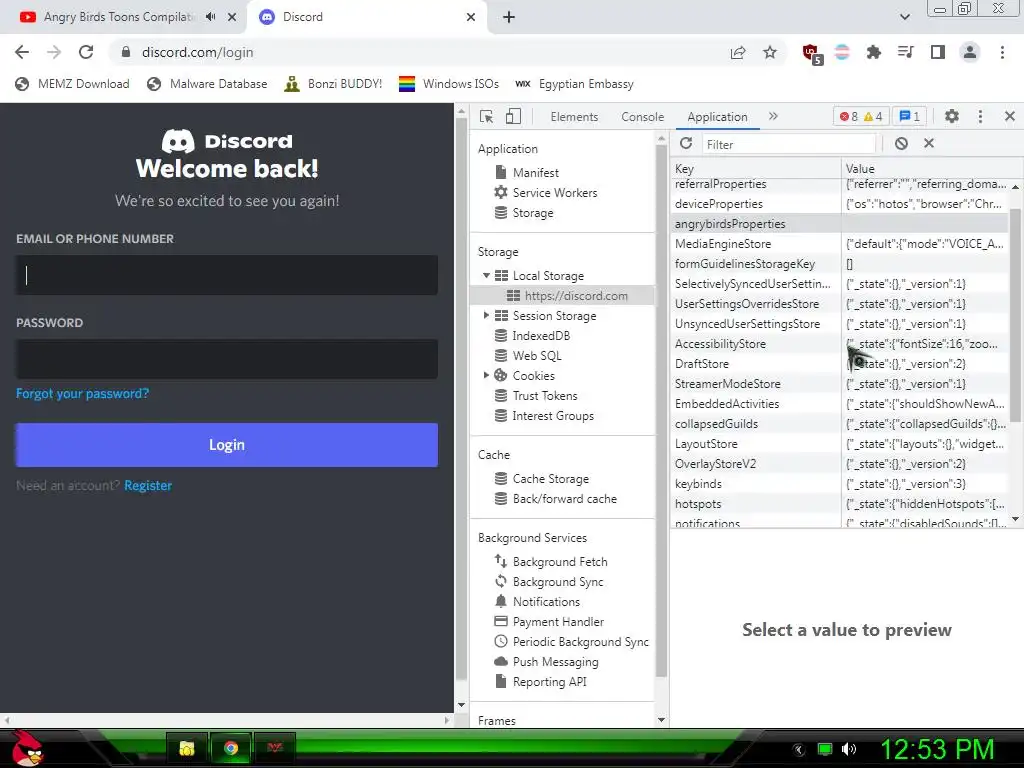Reload the Discord login page

[x=86, y=52]
